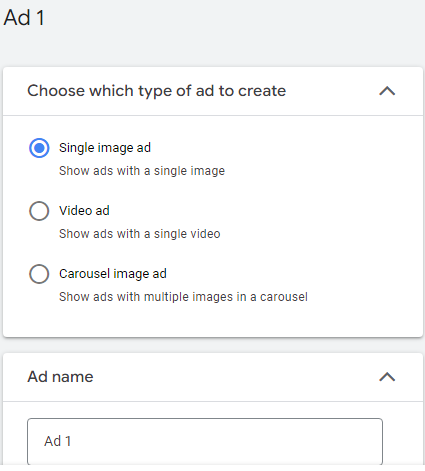
Task: Click the 'Video ad' label text
Action: (x=84, y=211)
